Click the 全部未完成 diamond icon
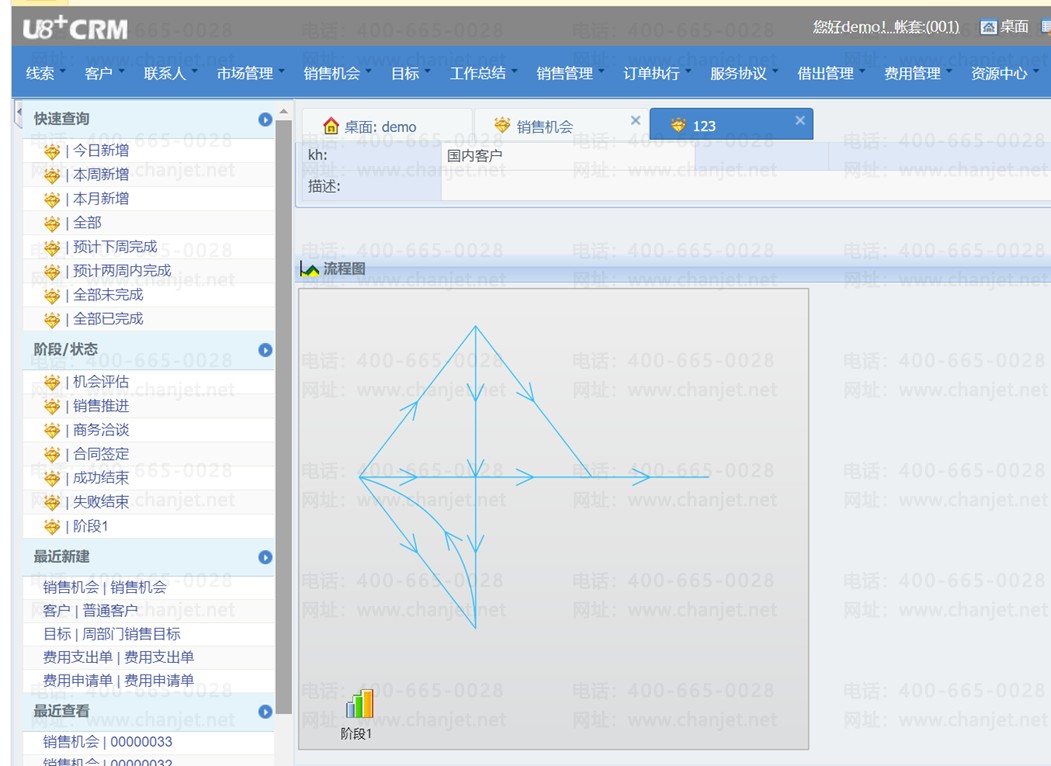The image size is (1051, 766). [52, 296]
